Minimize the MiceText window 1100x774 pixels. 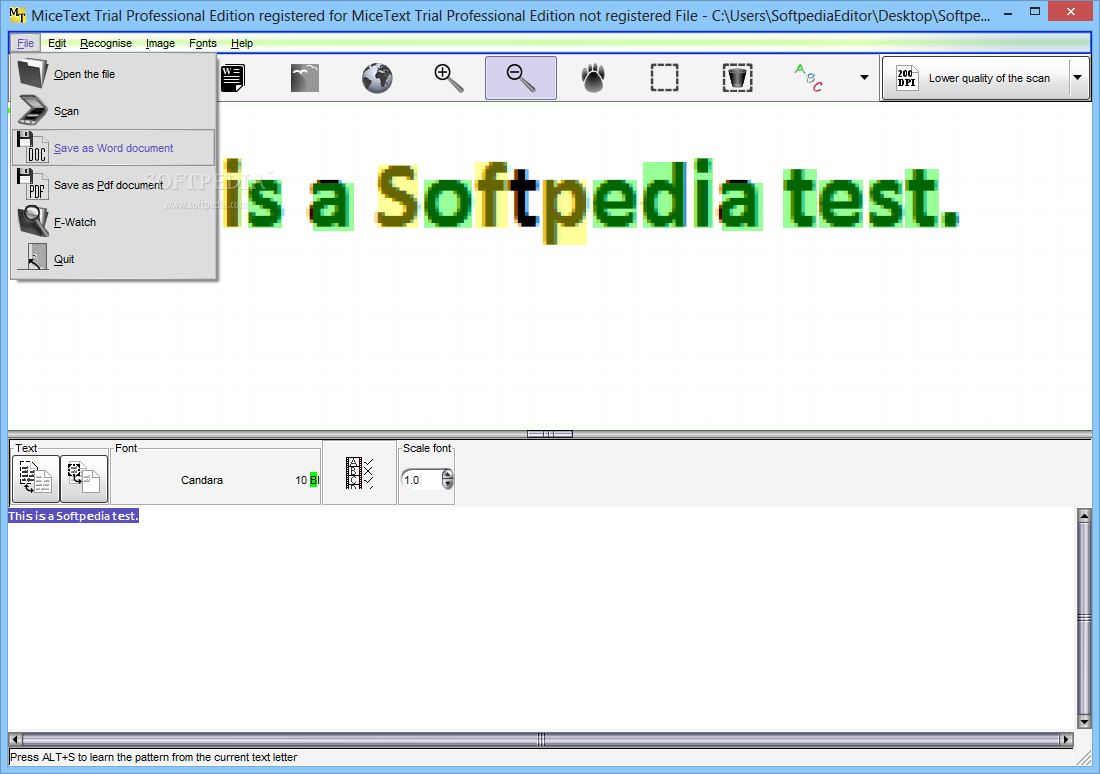(1007, 11)
